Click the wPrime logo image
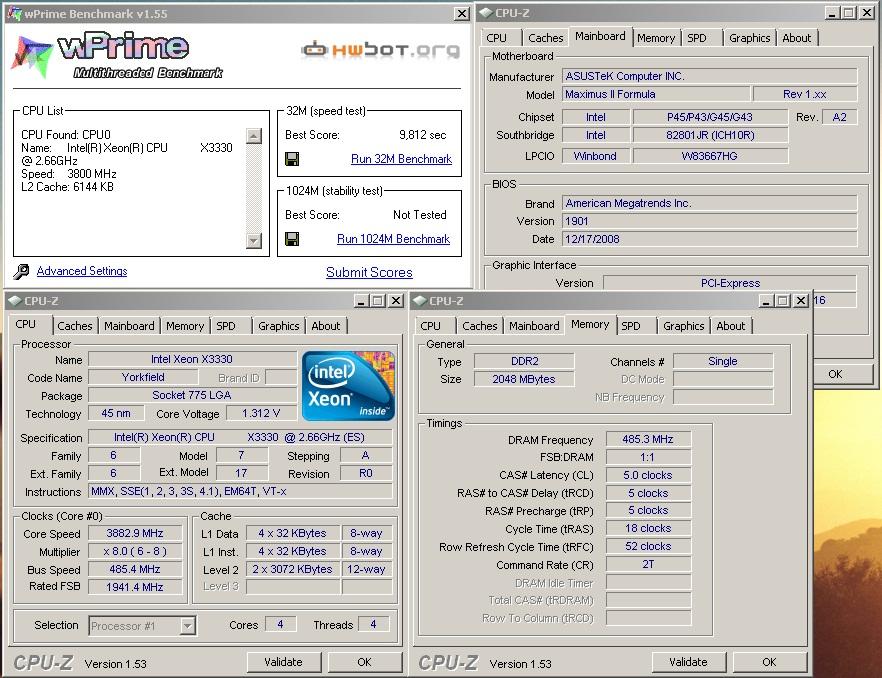 click(x=116, y=56)
